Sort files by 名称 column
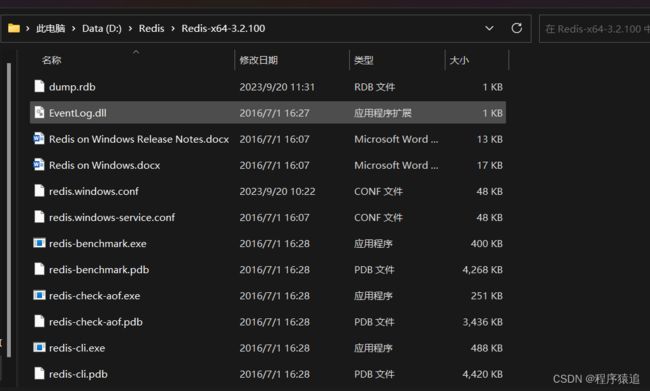 tap(51, 60)
